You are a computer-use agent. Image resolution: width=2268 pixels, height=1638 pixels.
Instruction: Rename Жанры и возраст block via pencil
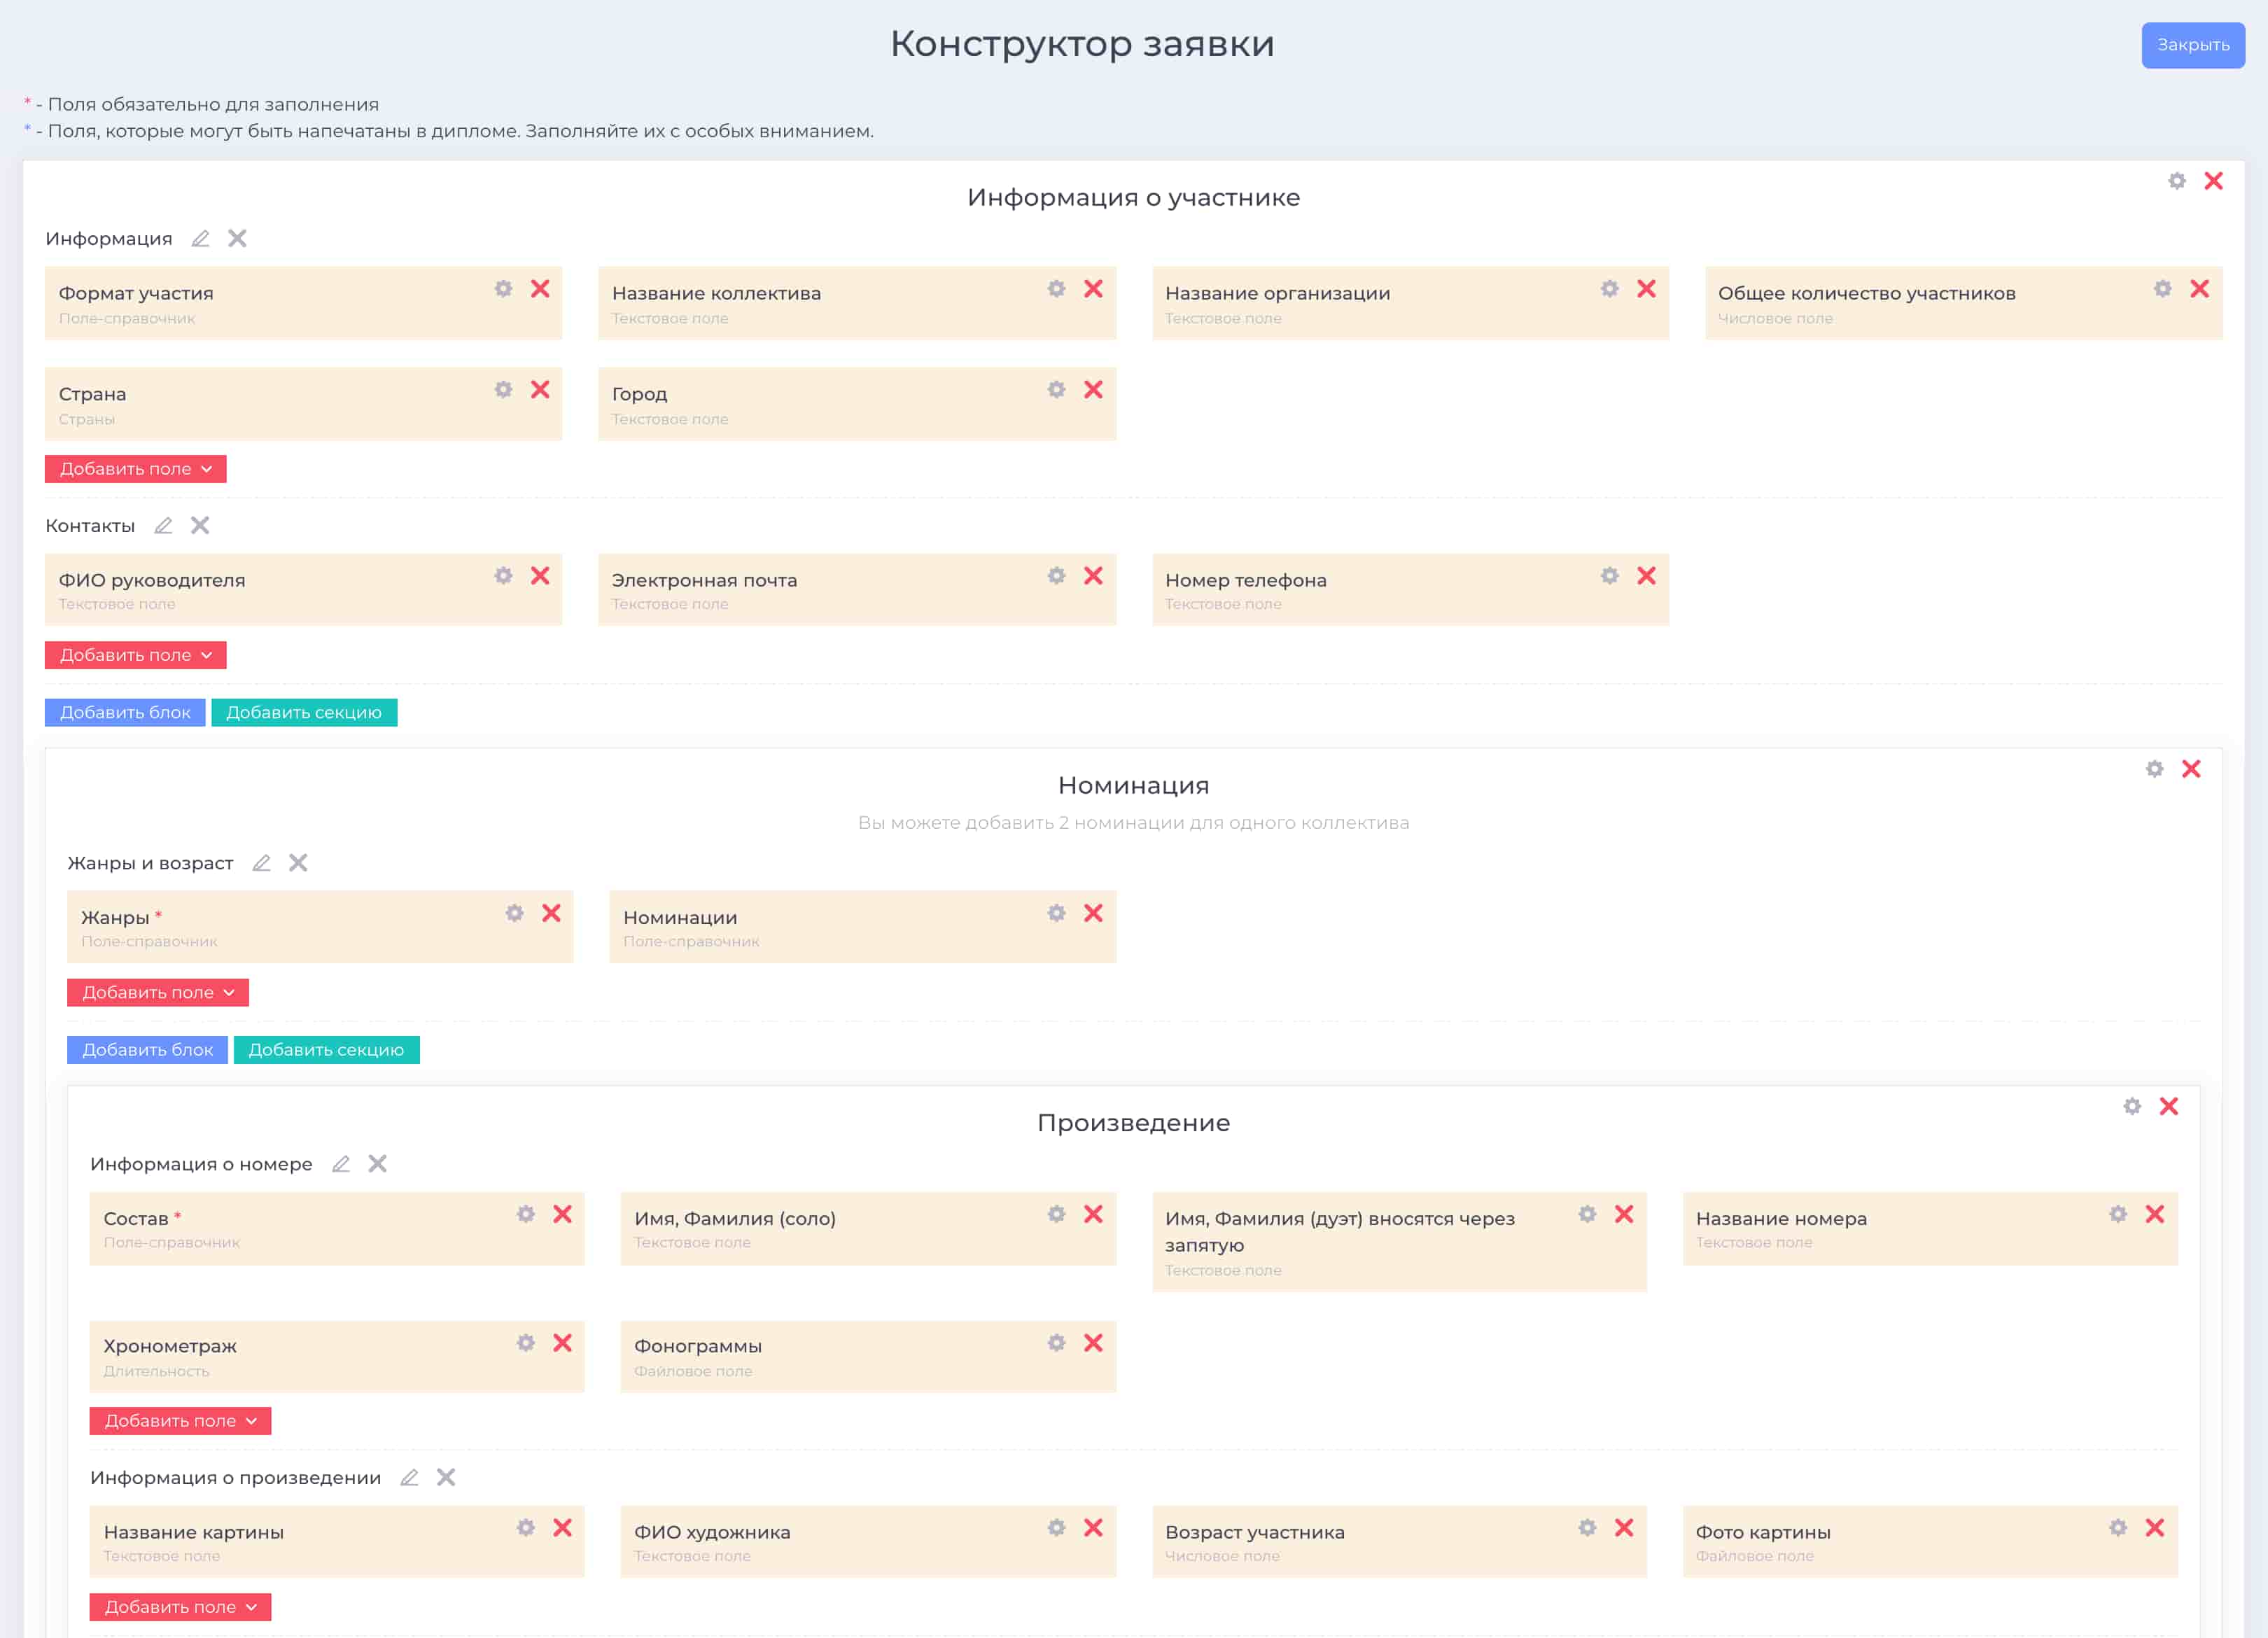tap(261, 863)
